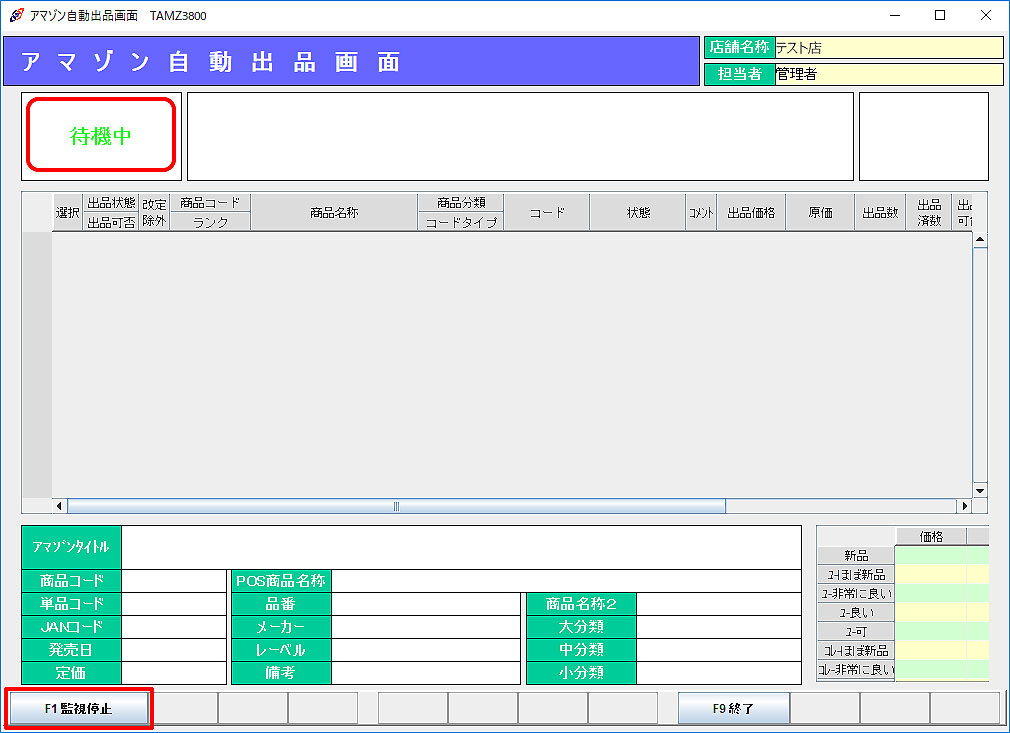Screen dimensions: 1010x733
Task: Click the 店舗名称 field showing テスト店
Action: click(888, 48)
